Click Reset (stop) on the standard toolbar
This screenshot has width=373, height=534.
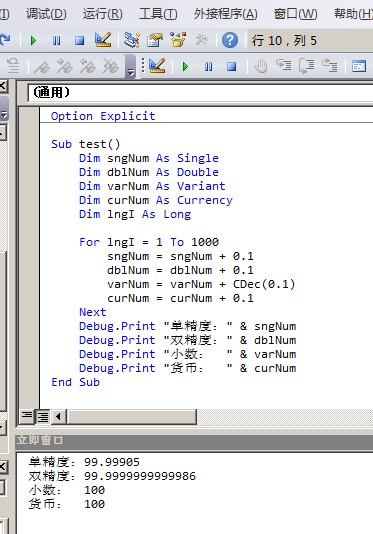click(x=79, y=41)
